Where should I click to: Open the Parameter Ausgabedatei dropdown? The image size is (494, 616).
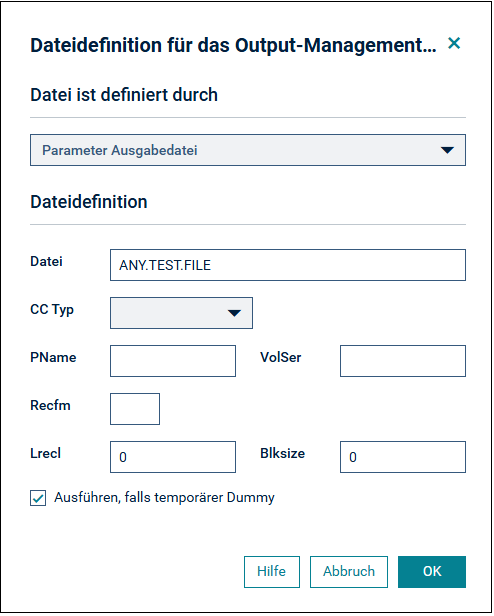click(248, 150)
